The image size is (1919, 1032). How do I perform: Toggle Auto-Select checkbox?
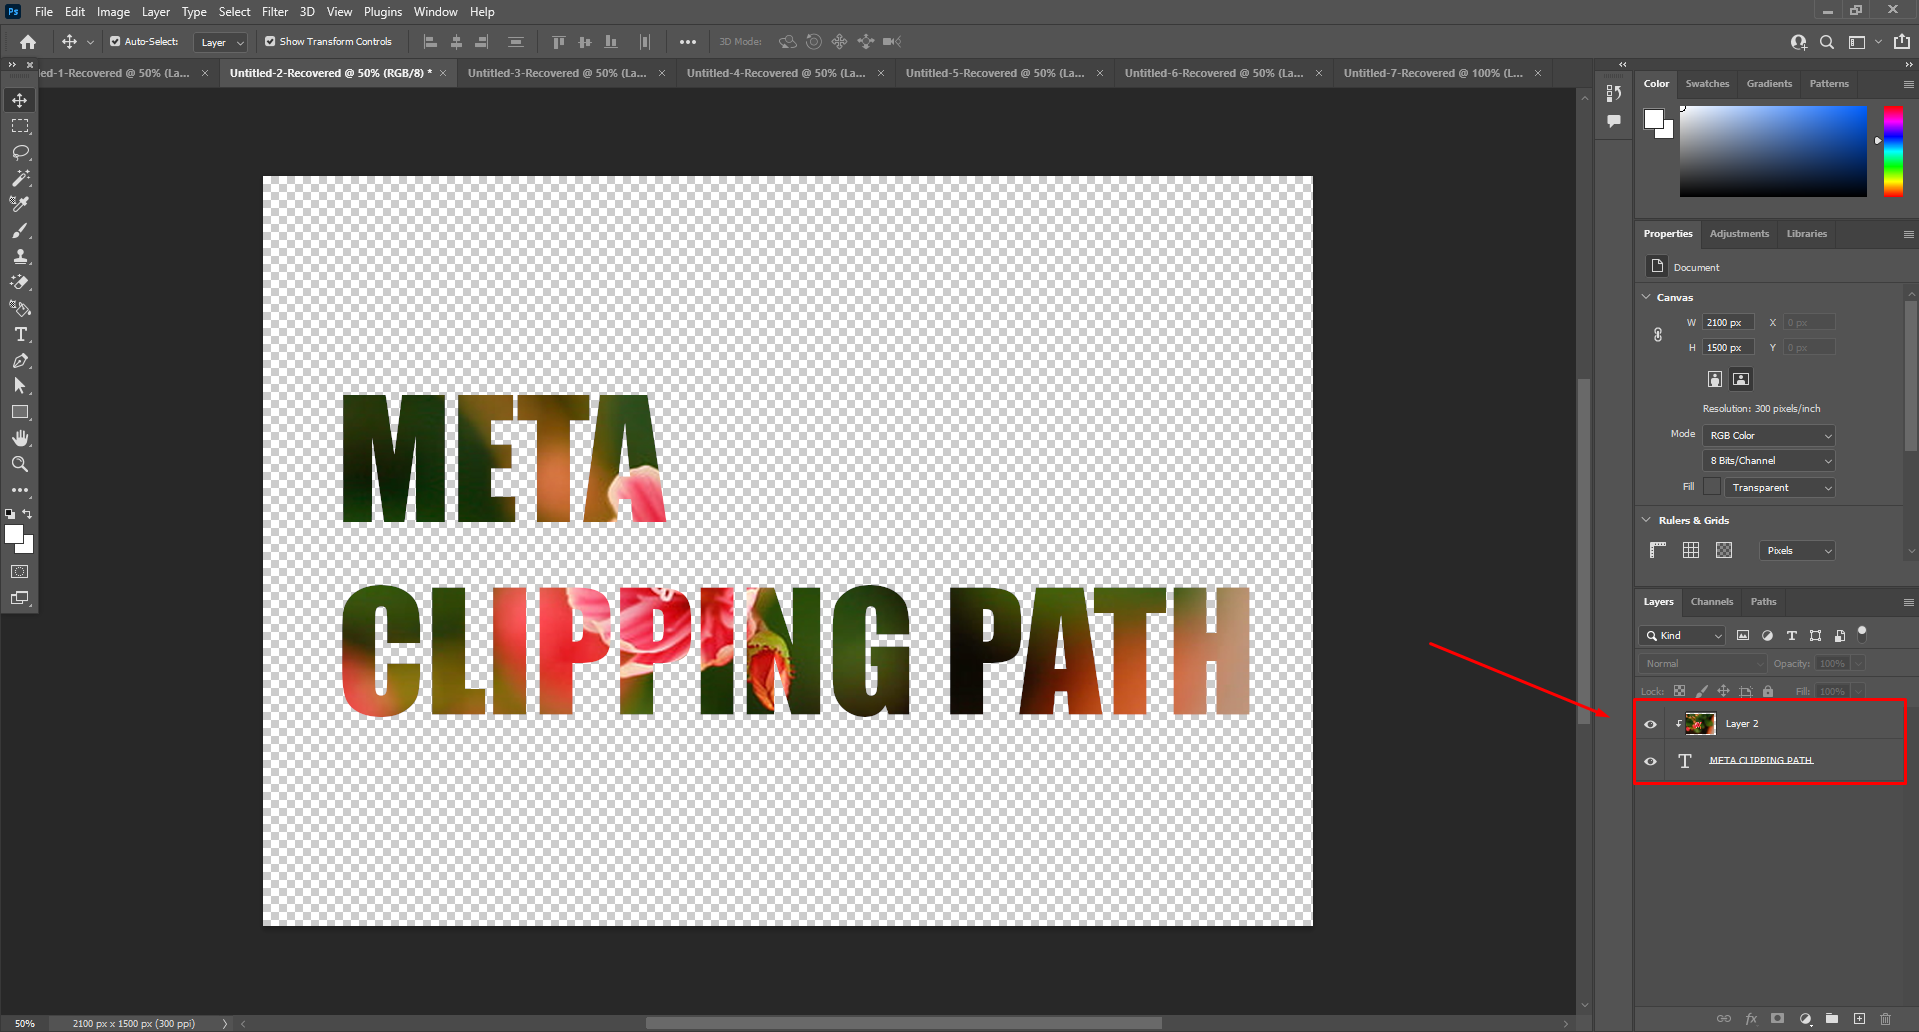[x=115, y=41]
